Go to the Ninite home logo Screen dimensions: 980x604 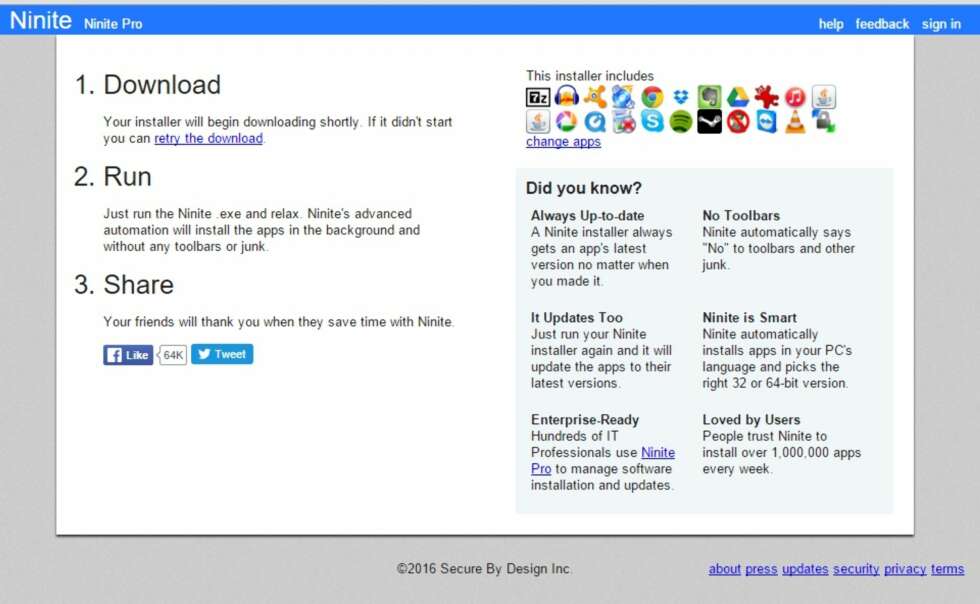(41, 21)
